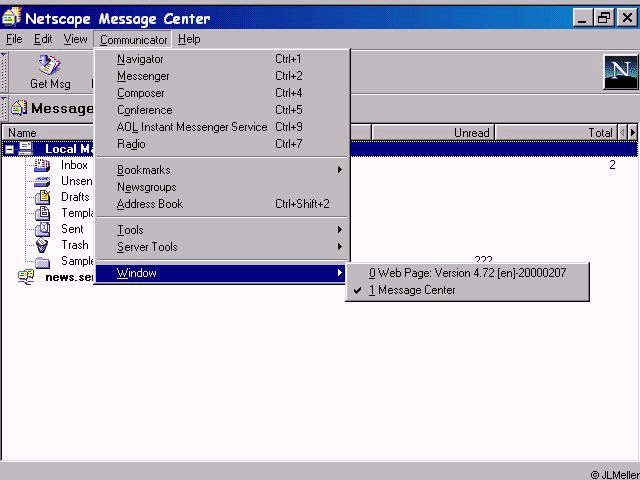Click the Sent folder icon
The width and height of the screenshot is (640, 480).
click(x=42, y=229)
